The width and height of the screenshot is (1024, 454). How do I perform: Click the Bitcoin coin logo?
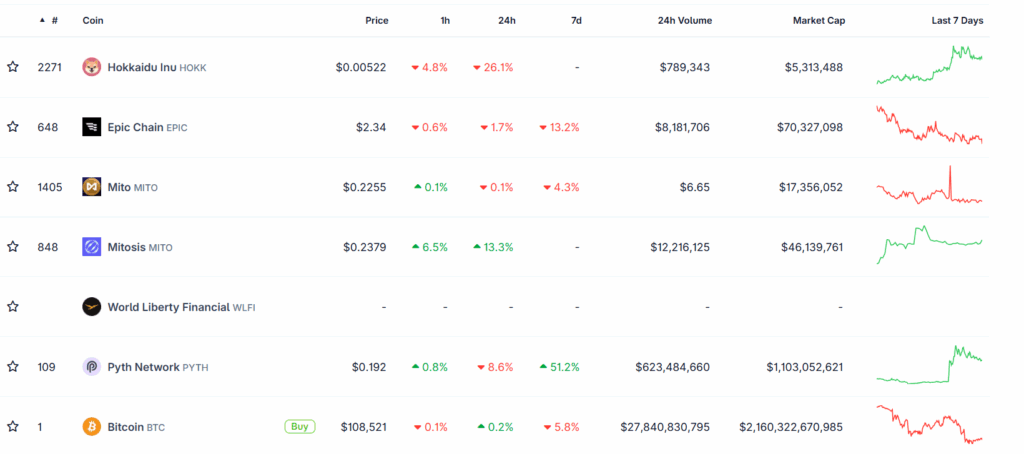pyautogui.click(x=92, y=427)
